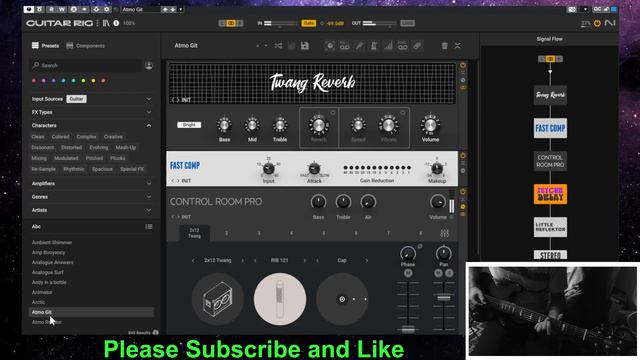This screenshot has width=640, height=360.
Task: Toggle the output Limit button
Action: pyautogui.click(x=407, y=23)
